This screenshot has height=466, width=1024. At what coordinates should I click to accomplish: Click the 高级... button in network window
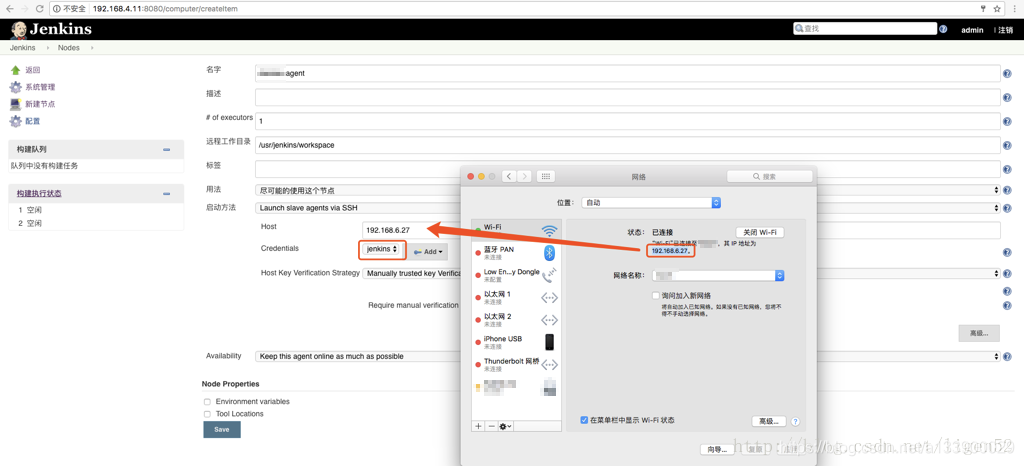(x=769, y=422)
